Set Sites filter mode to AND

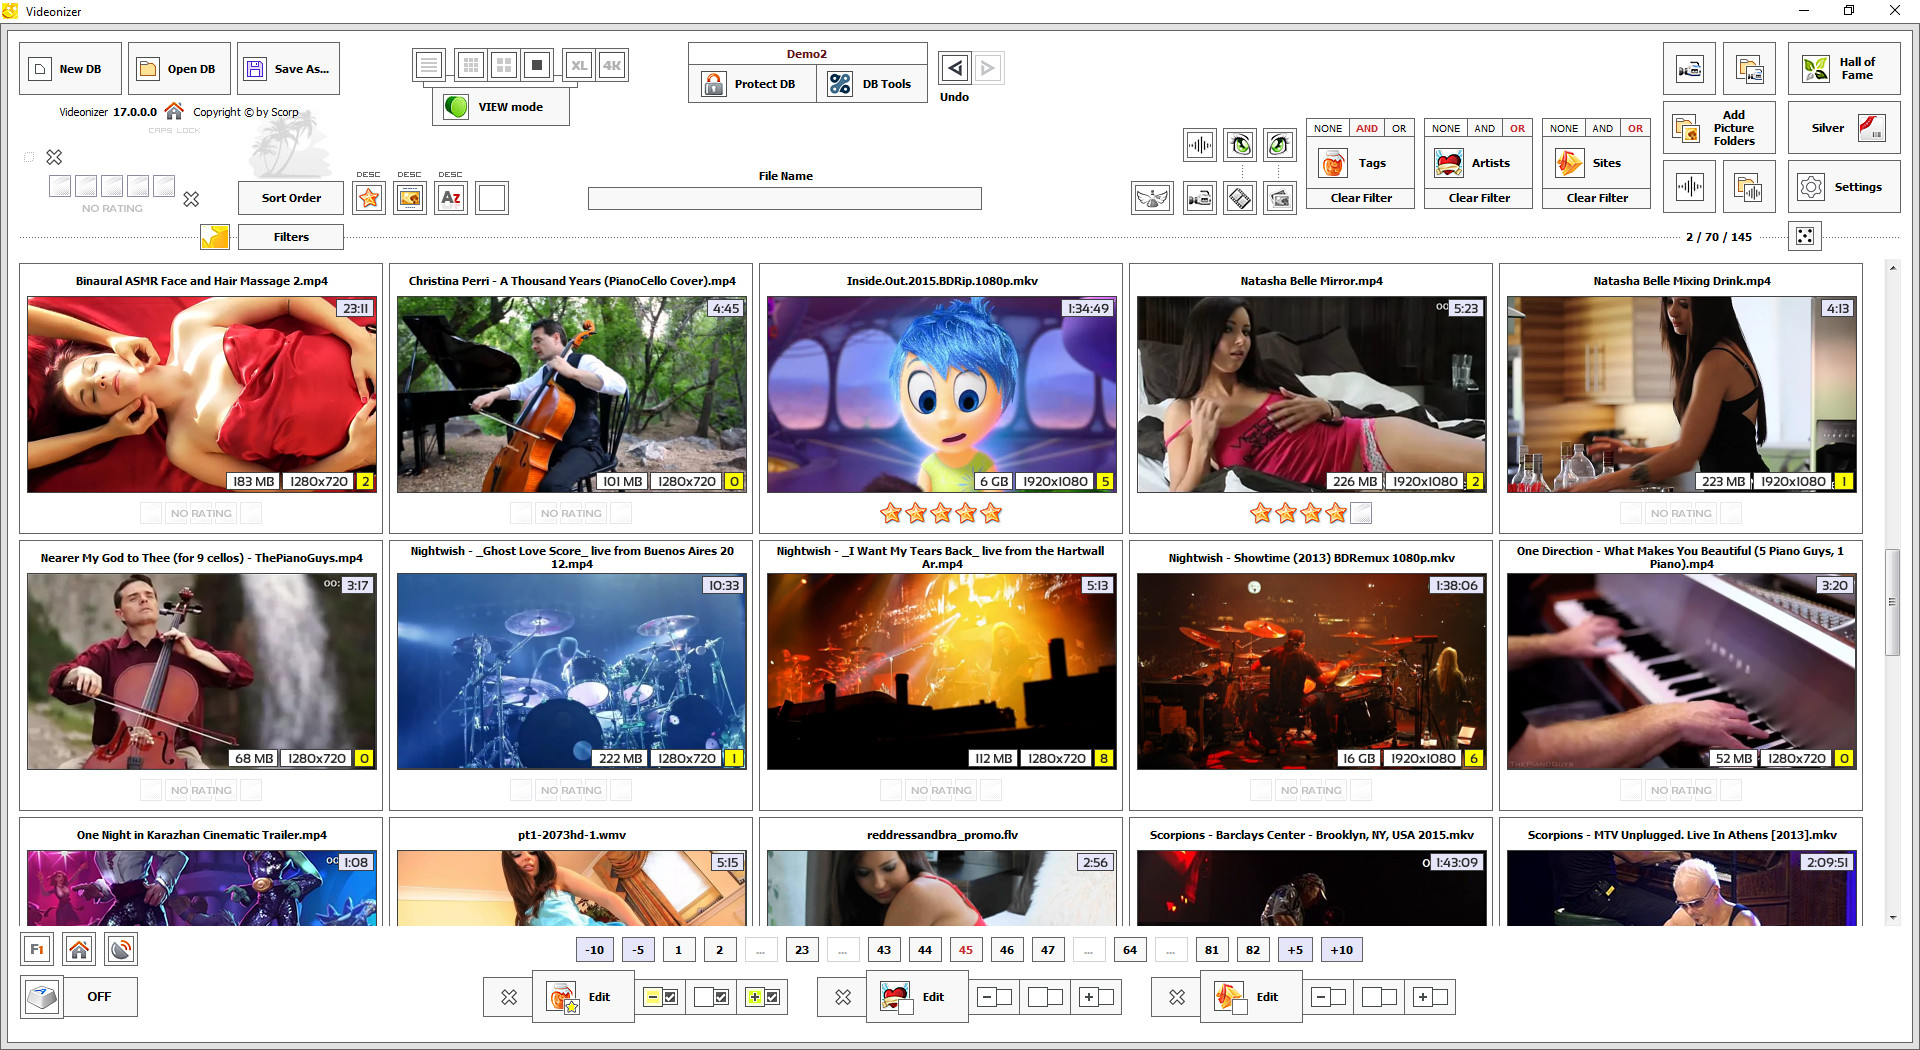pos(1603,128)
